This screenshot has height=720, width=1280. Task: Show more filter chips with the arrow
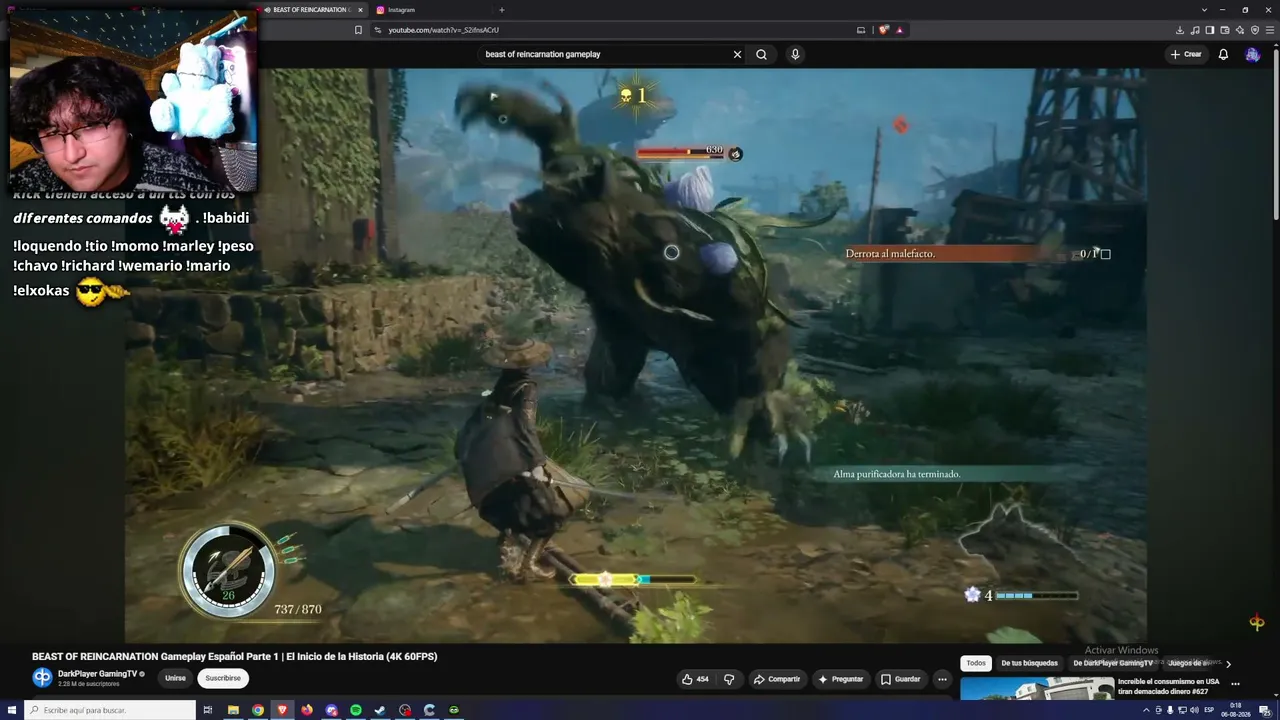tap(1228, 663)
